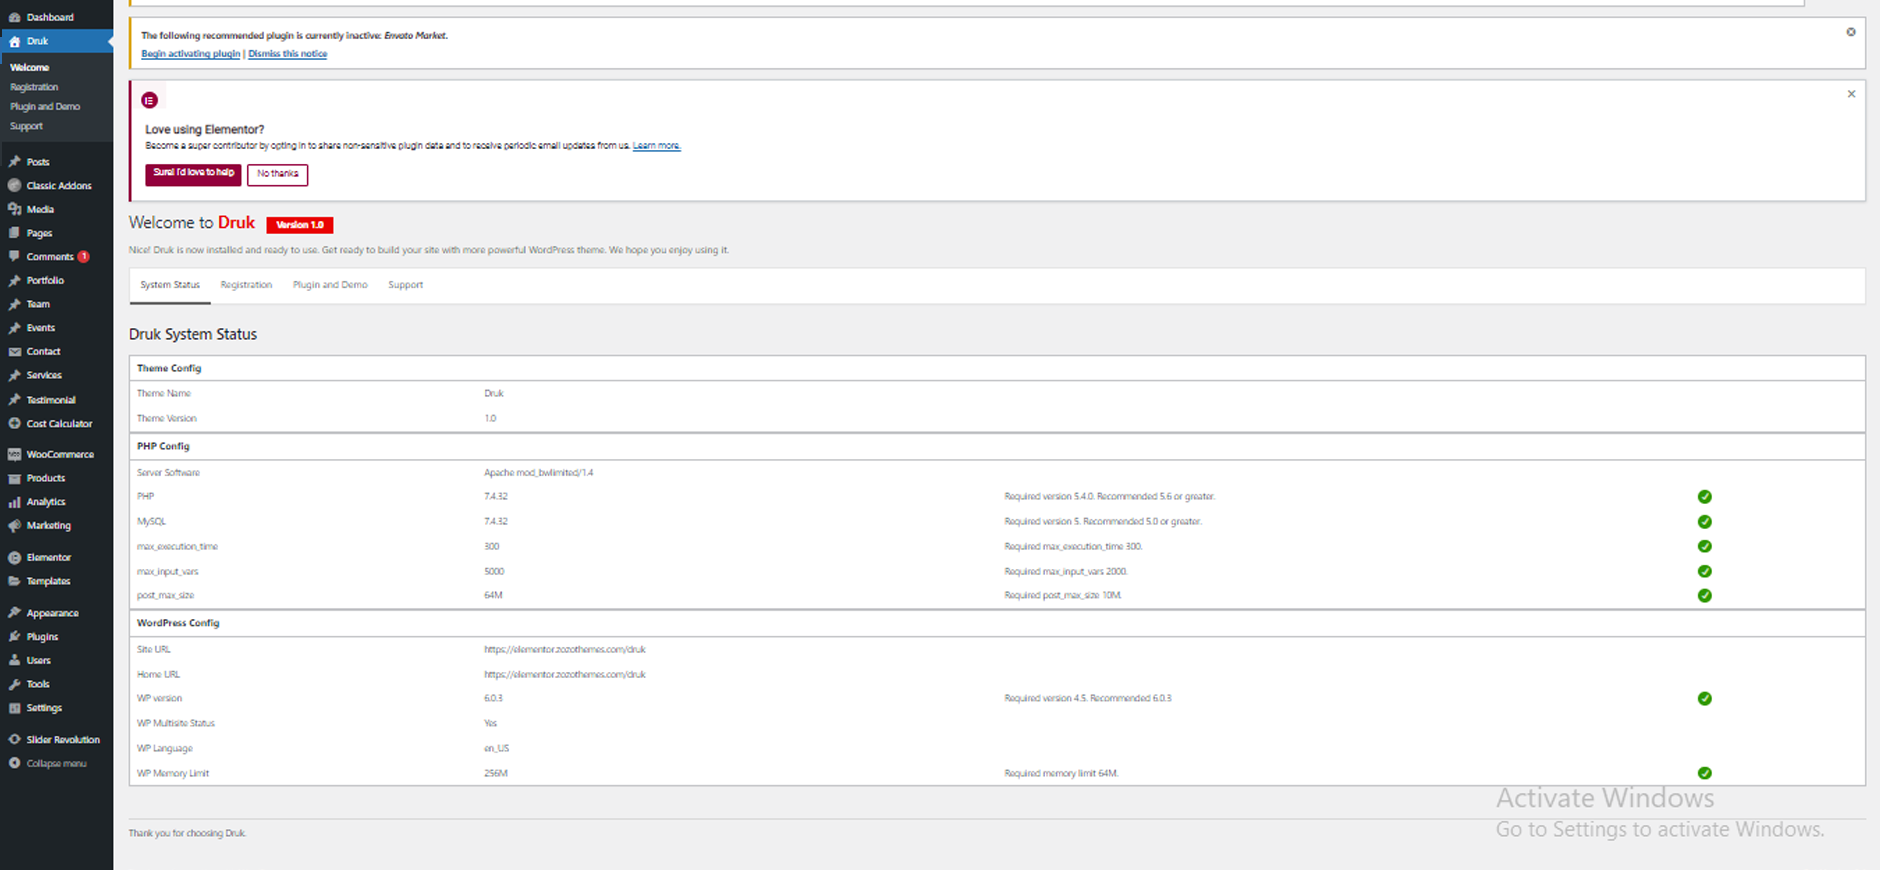Click Dismiss this notice link
1880x870 pixels.
click(287, 54)
